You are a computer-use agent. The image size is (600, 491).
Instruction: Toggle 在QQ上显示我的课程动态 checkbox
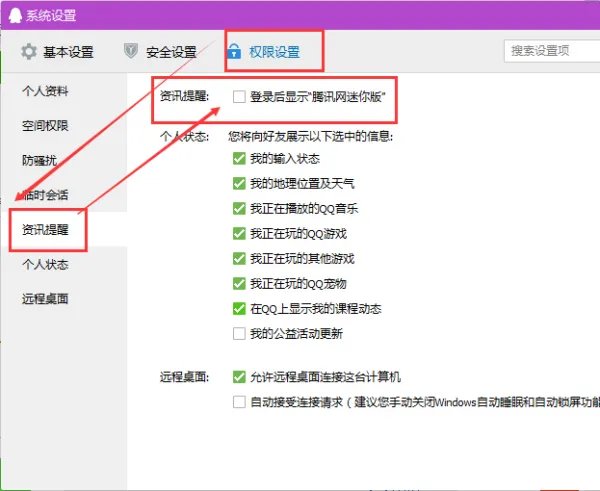coord(239,308)
